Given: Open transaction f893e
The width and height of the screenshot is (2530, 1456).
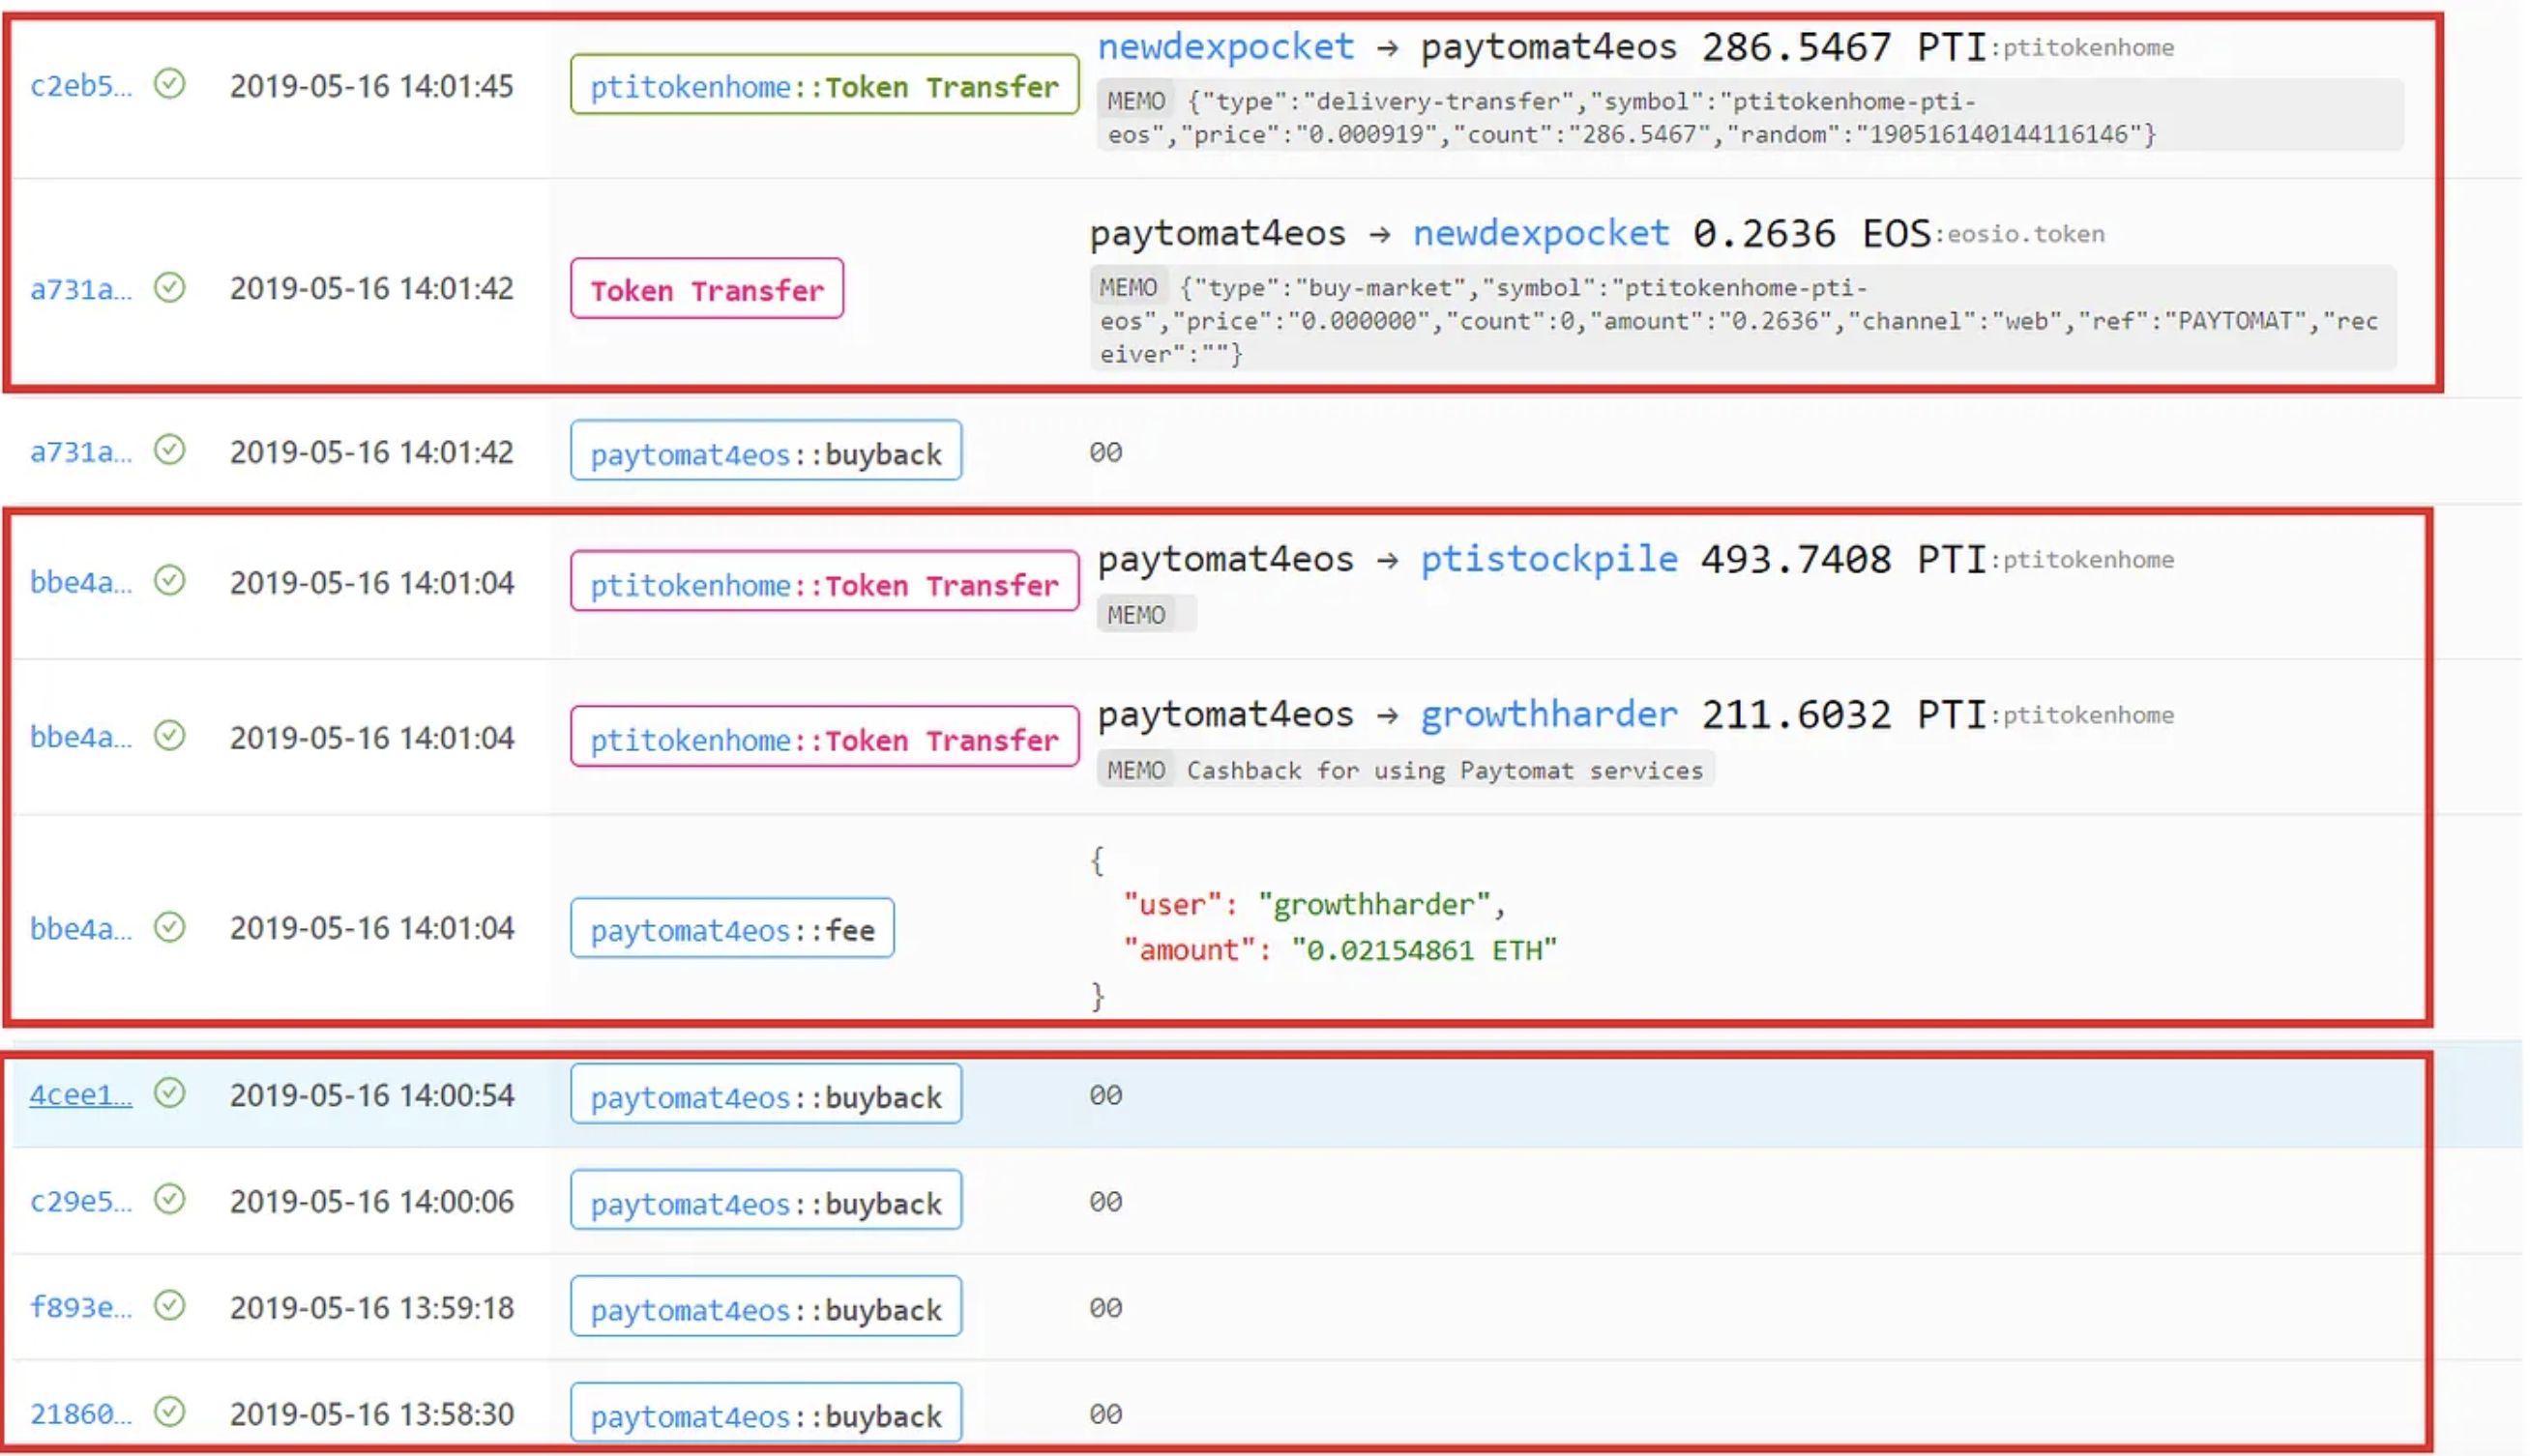Looking at the screenshot, I should [x=80, y=1308].
